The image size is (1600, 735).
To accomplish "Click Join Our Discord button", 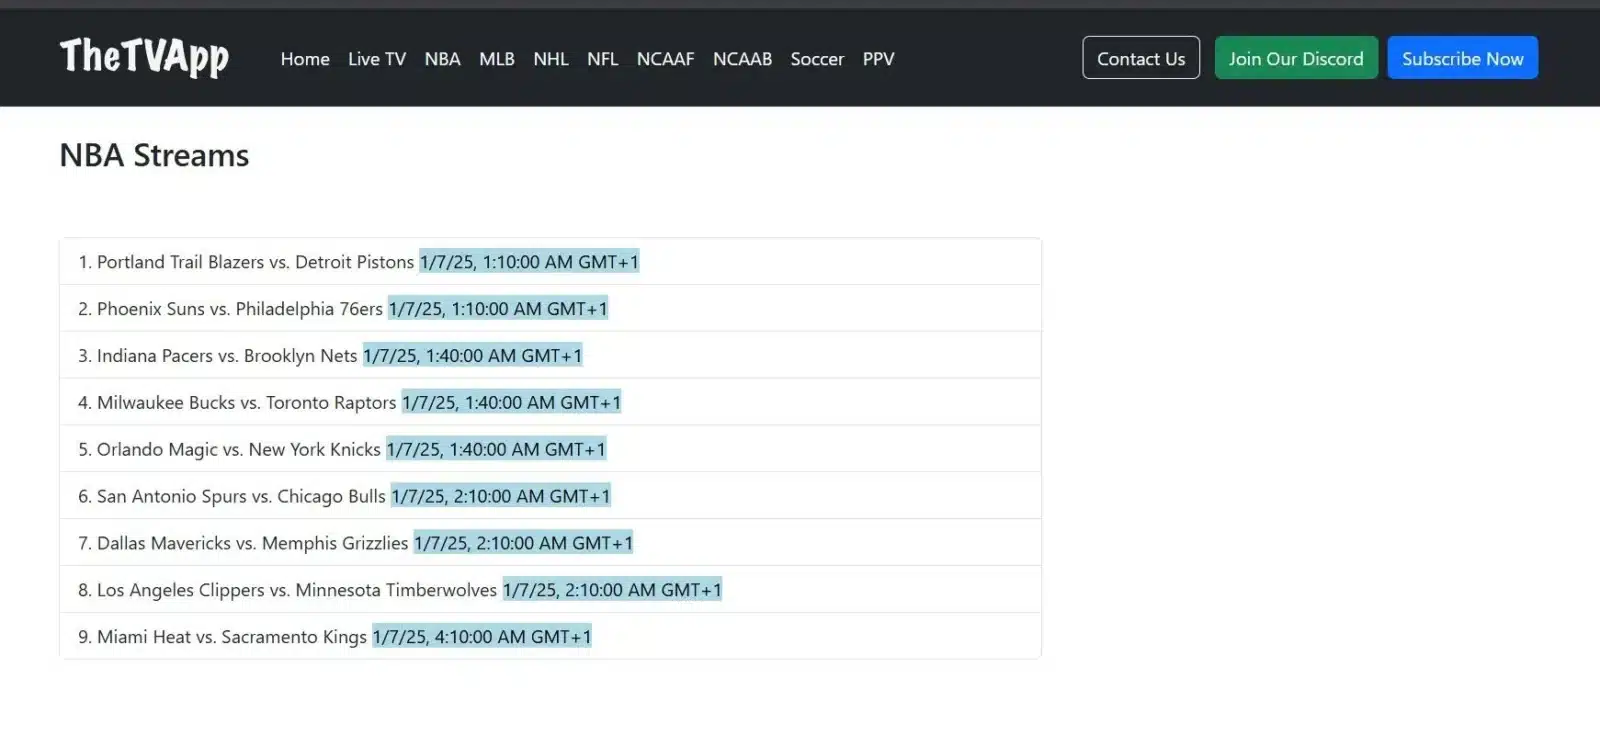I will tap(1296, 58).
